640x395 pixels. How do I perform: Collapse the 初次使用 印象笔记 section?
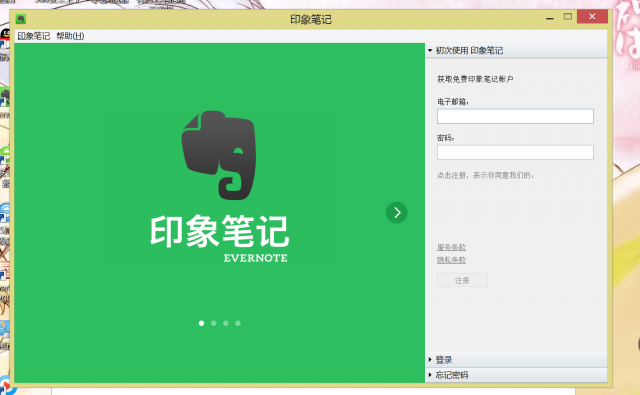coord(516,51)
